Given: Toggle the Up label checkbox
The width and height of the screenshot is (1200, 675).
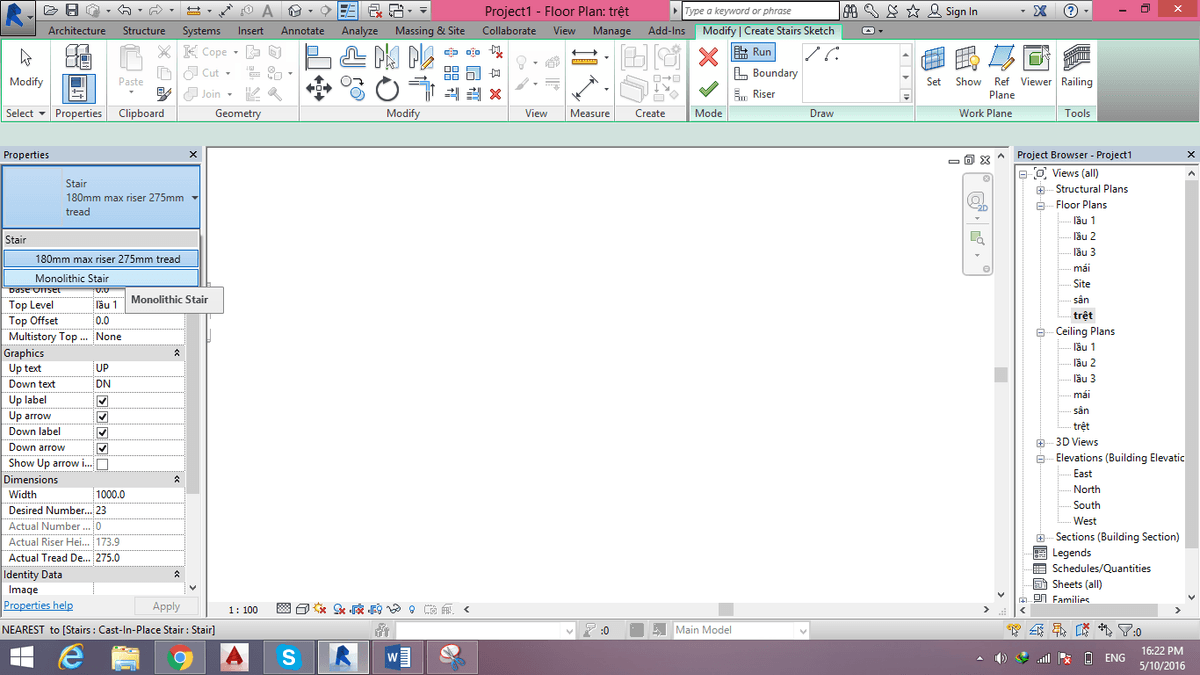Looking at the screenshot, I should (x=102, y=400).
